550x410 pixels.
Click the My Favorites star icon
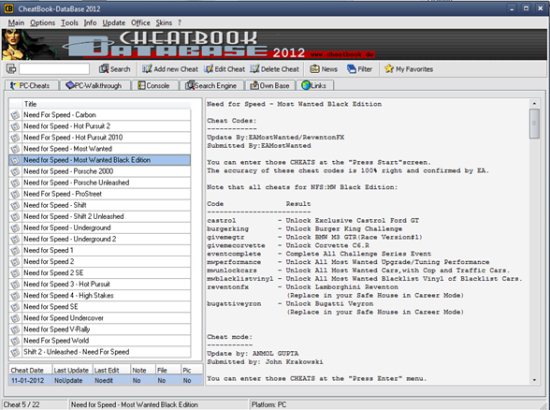pos(389,69)
